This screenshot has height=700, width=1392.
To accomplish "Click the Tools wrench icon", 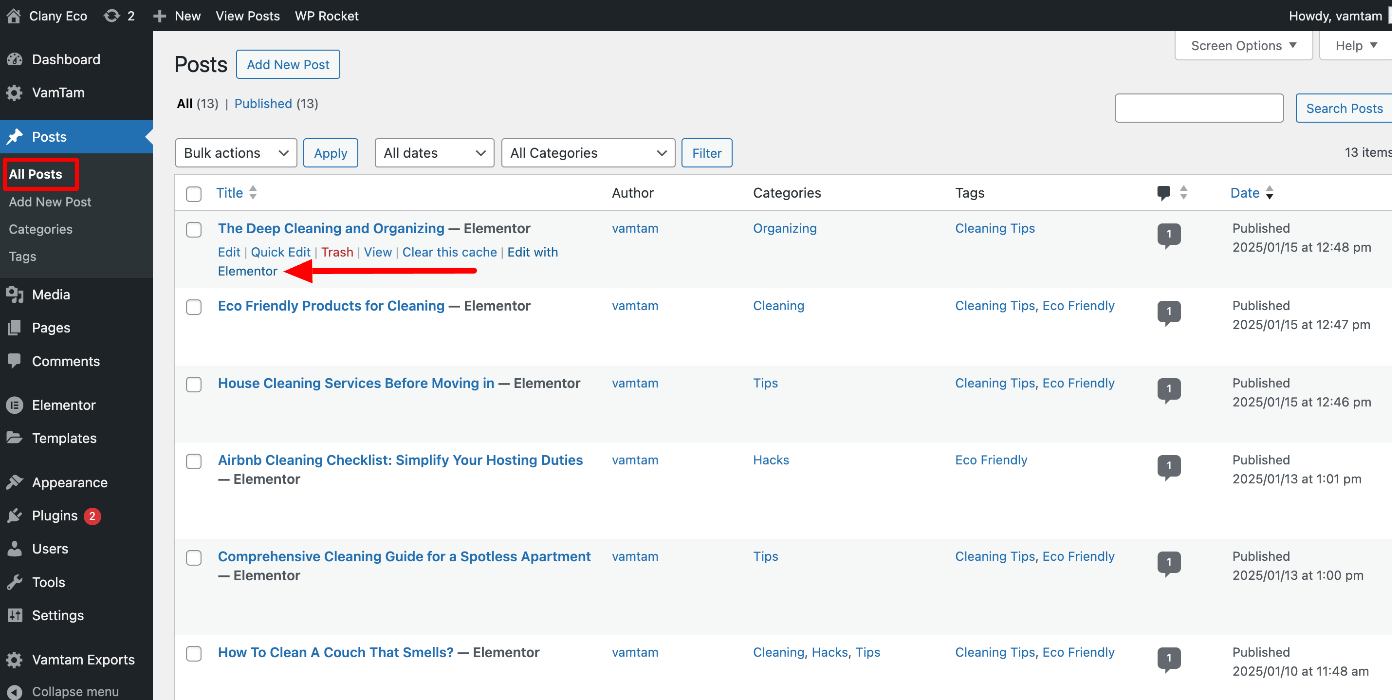I will tap(14, 582).
